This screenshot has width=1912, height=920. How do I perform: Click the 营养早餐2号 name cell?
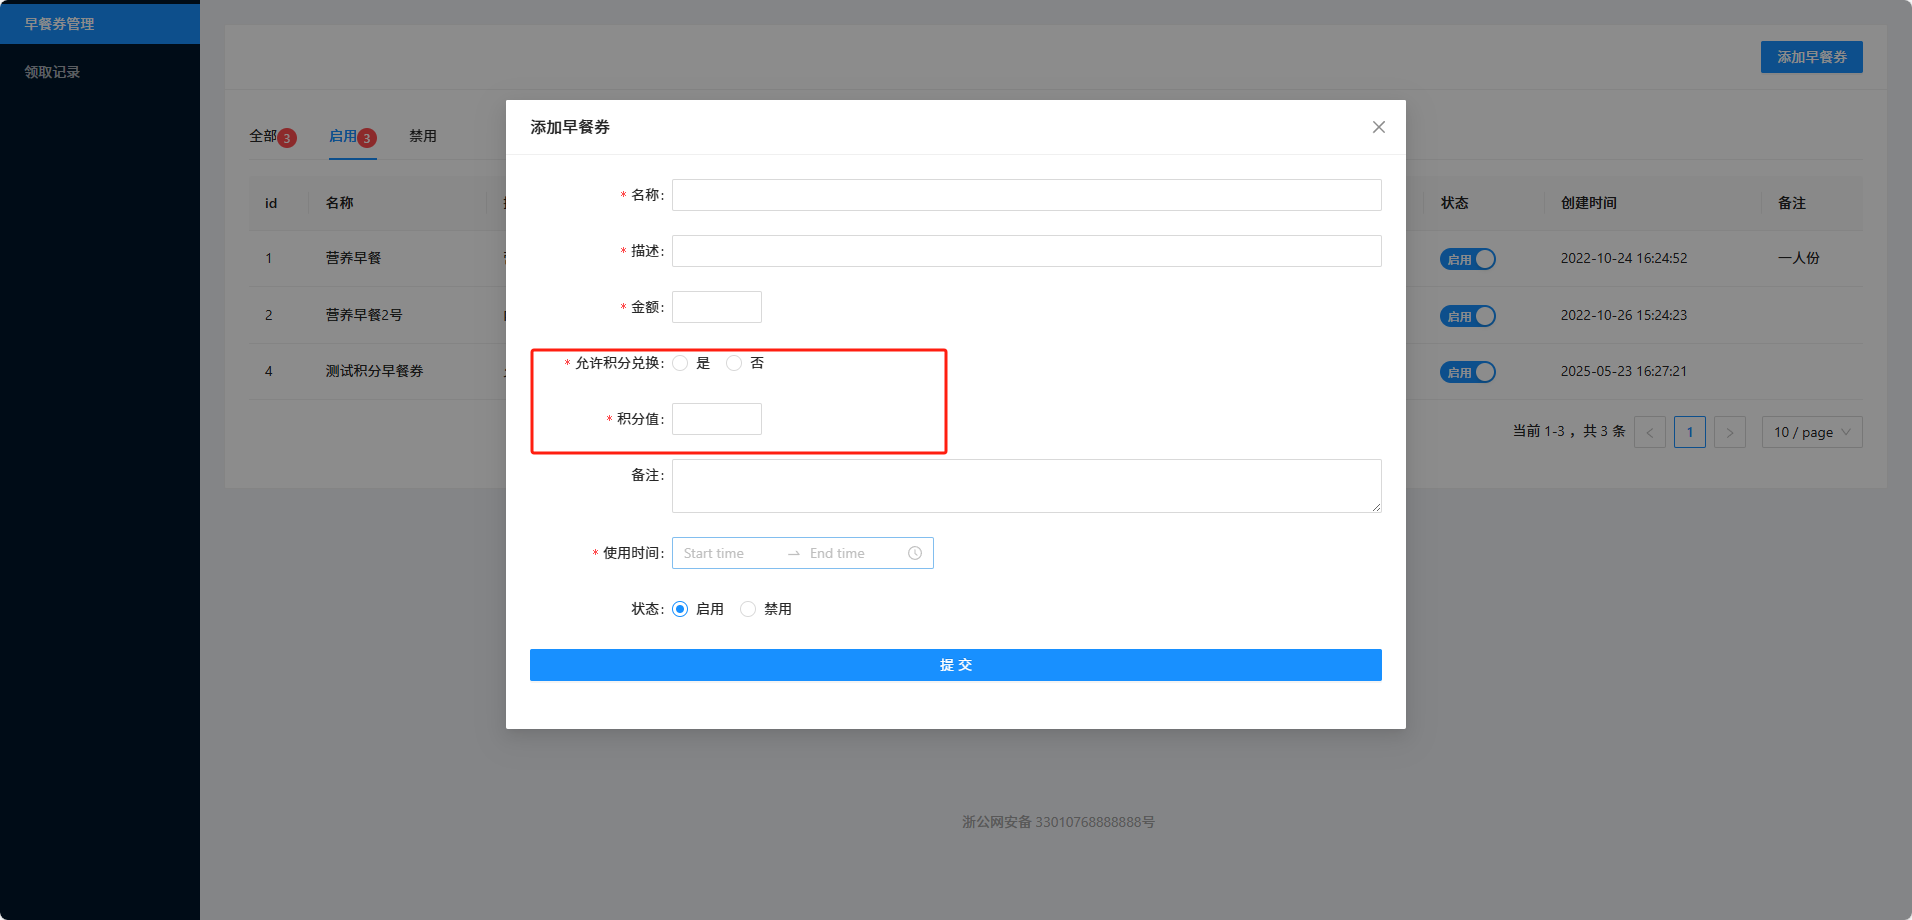[364, 315]
